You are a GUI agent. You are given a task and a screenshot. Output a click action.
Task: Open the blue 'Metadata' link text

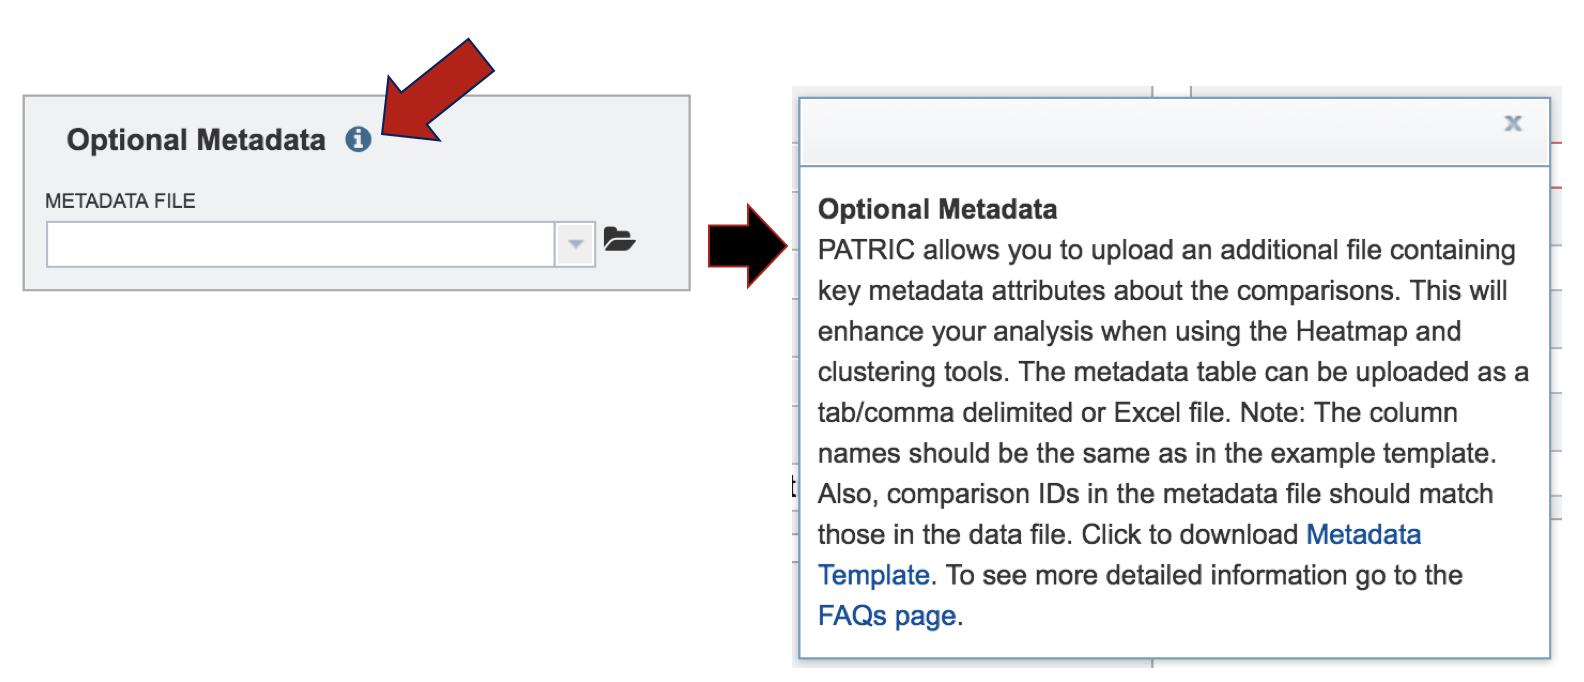point(1363,535)
